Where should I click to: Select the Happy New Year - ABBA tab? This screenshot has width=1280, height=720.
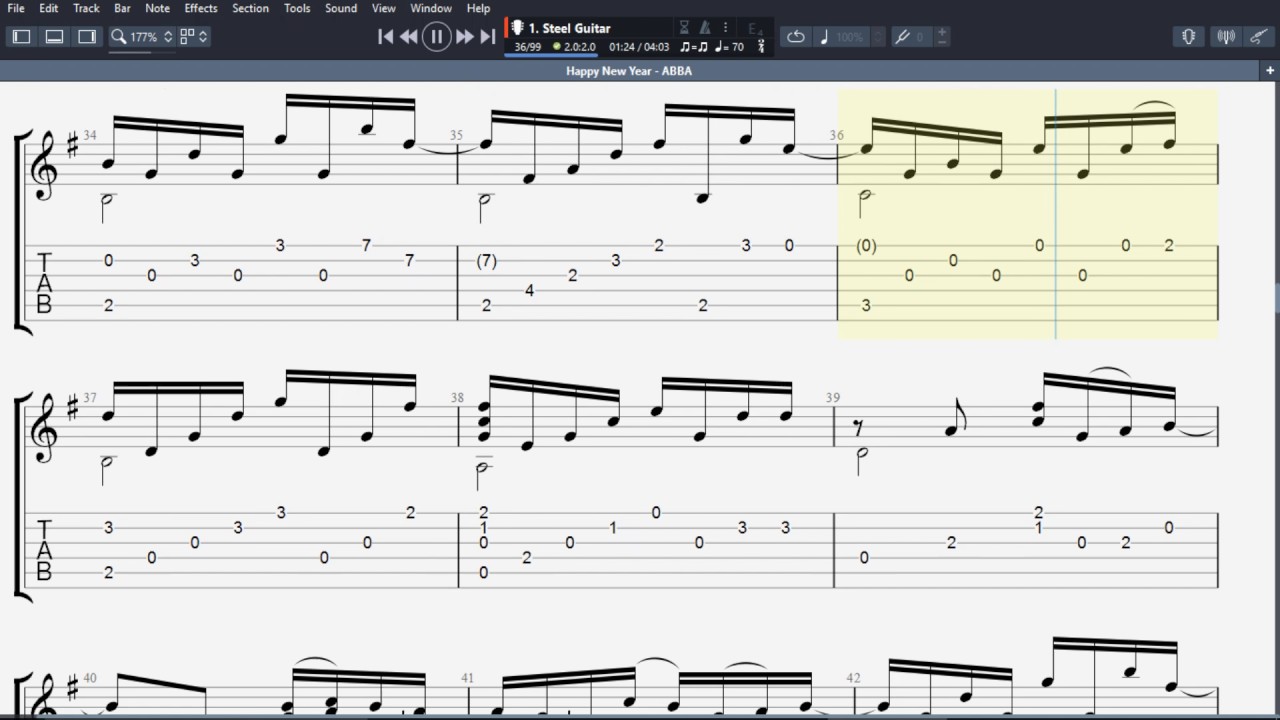pyautogui.click(x=629, y=71)
